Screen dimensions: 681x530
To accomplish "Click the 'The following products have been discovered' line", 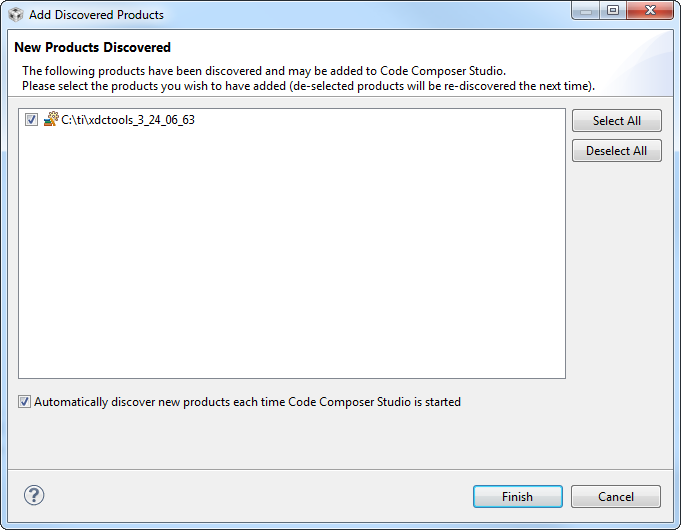I will coord(264,71).
